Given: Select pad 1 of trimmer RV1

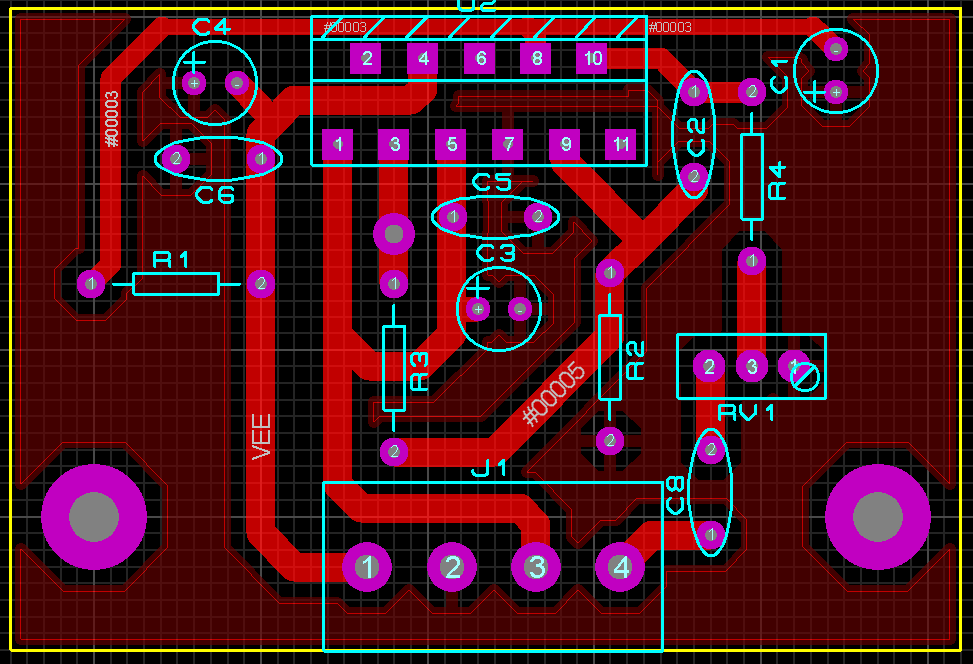Looking at the screenshot, I should pos(794,367).
